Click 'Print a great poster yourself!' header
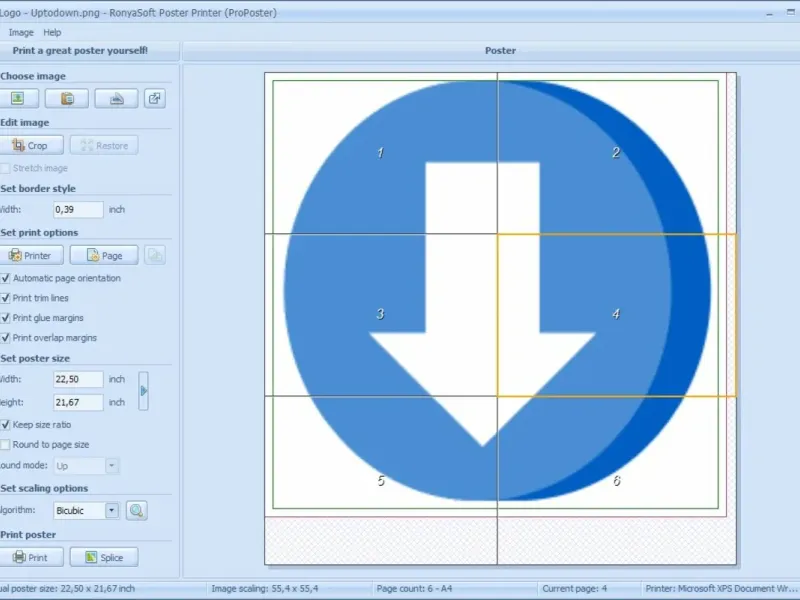 pyautogui.click(x=80, y=51)
